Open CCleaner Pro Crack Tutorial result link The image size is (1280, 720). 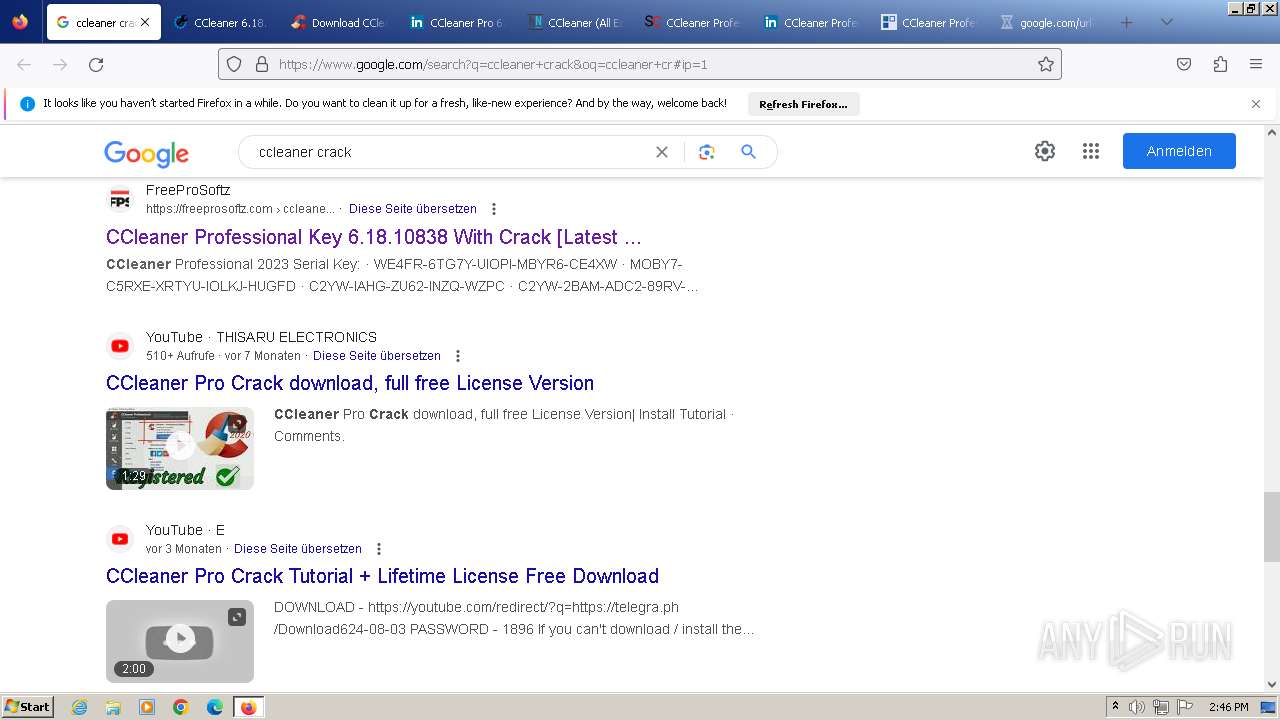[382, 576]
